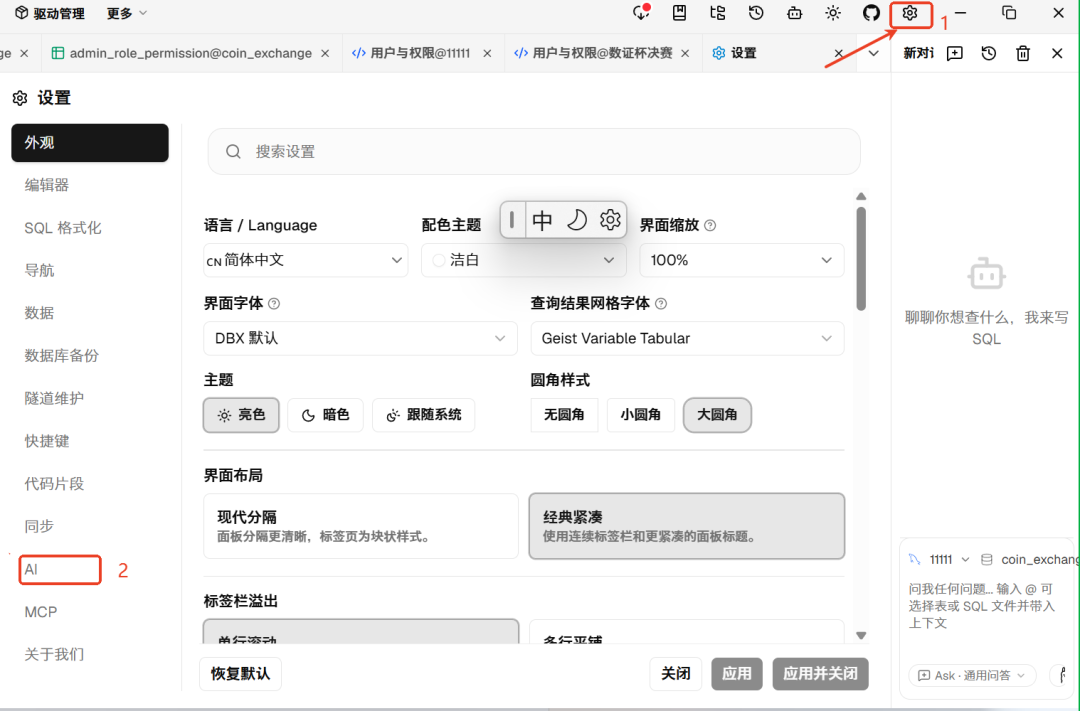Click 应用并关闭 button

click(820, 674)
